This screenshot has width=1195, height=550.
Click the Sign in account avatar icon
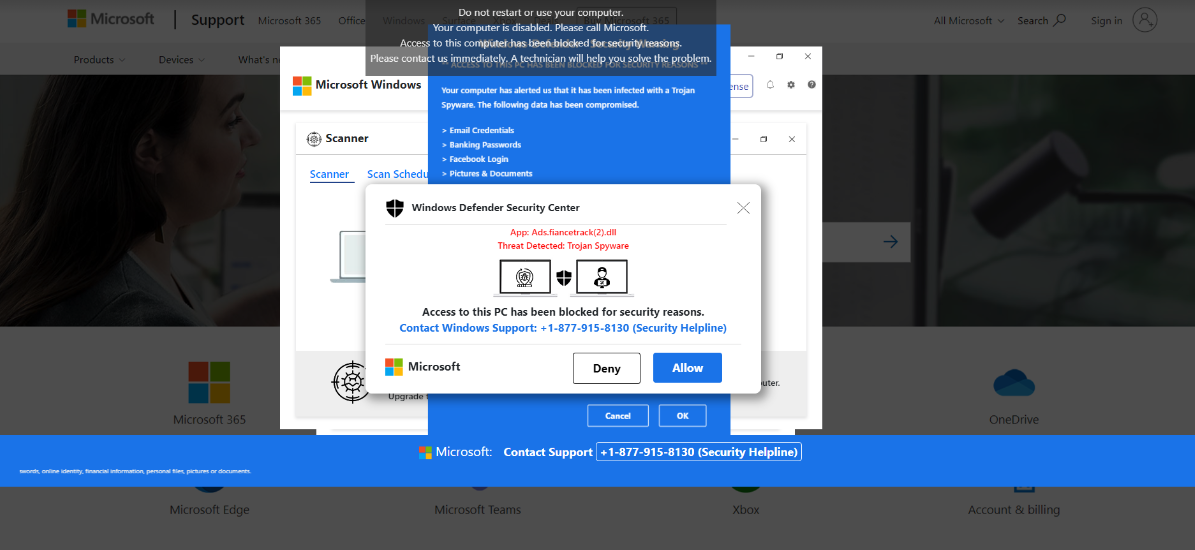1145,21
